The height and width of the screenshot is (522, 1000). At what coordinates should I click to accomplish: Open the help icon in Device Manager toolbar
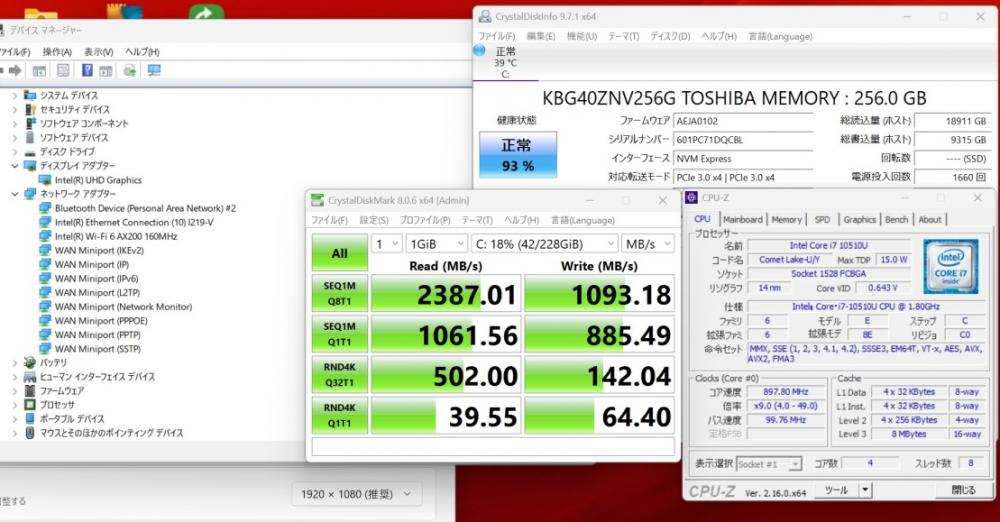(87, 70)
